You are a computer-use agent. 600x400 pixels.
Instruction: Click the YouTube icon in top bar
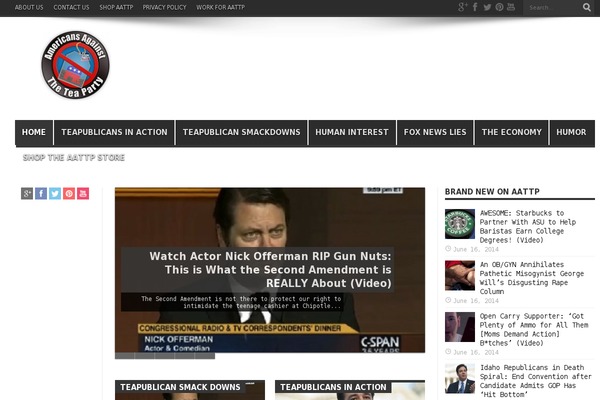[x=511, y=7]
